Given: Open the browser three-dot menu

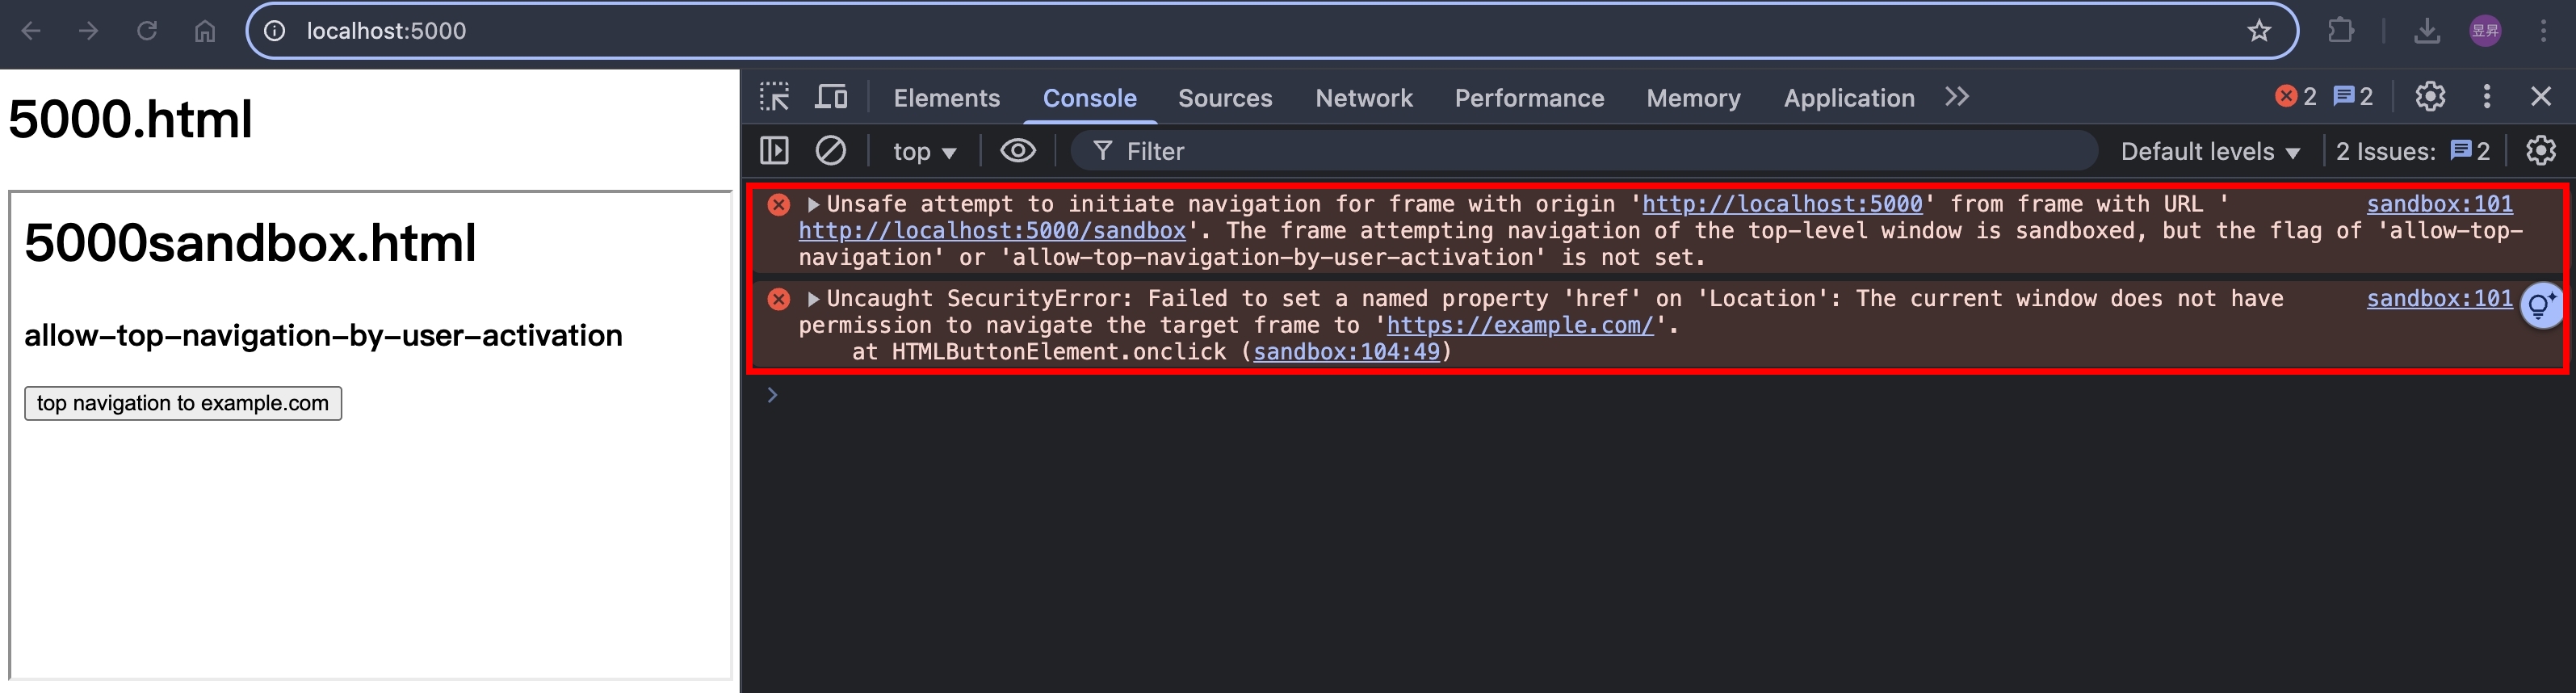Looking at the screenshot, I should 2544,31.
